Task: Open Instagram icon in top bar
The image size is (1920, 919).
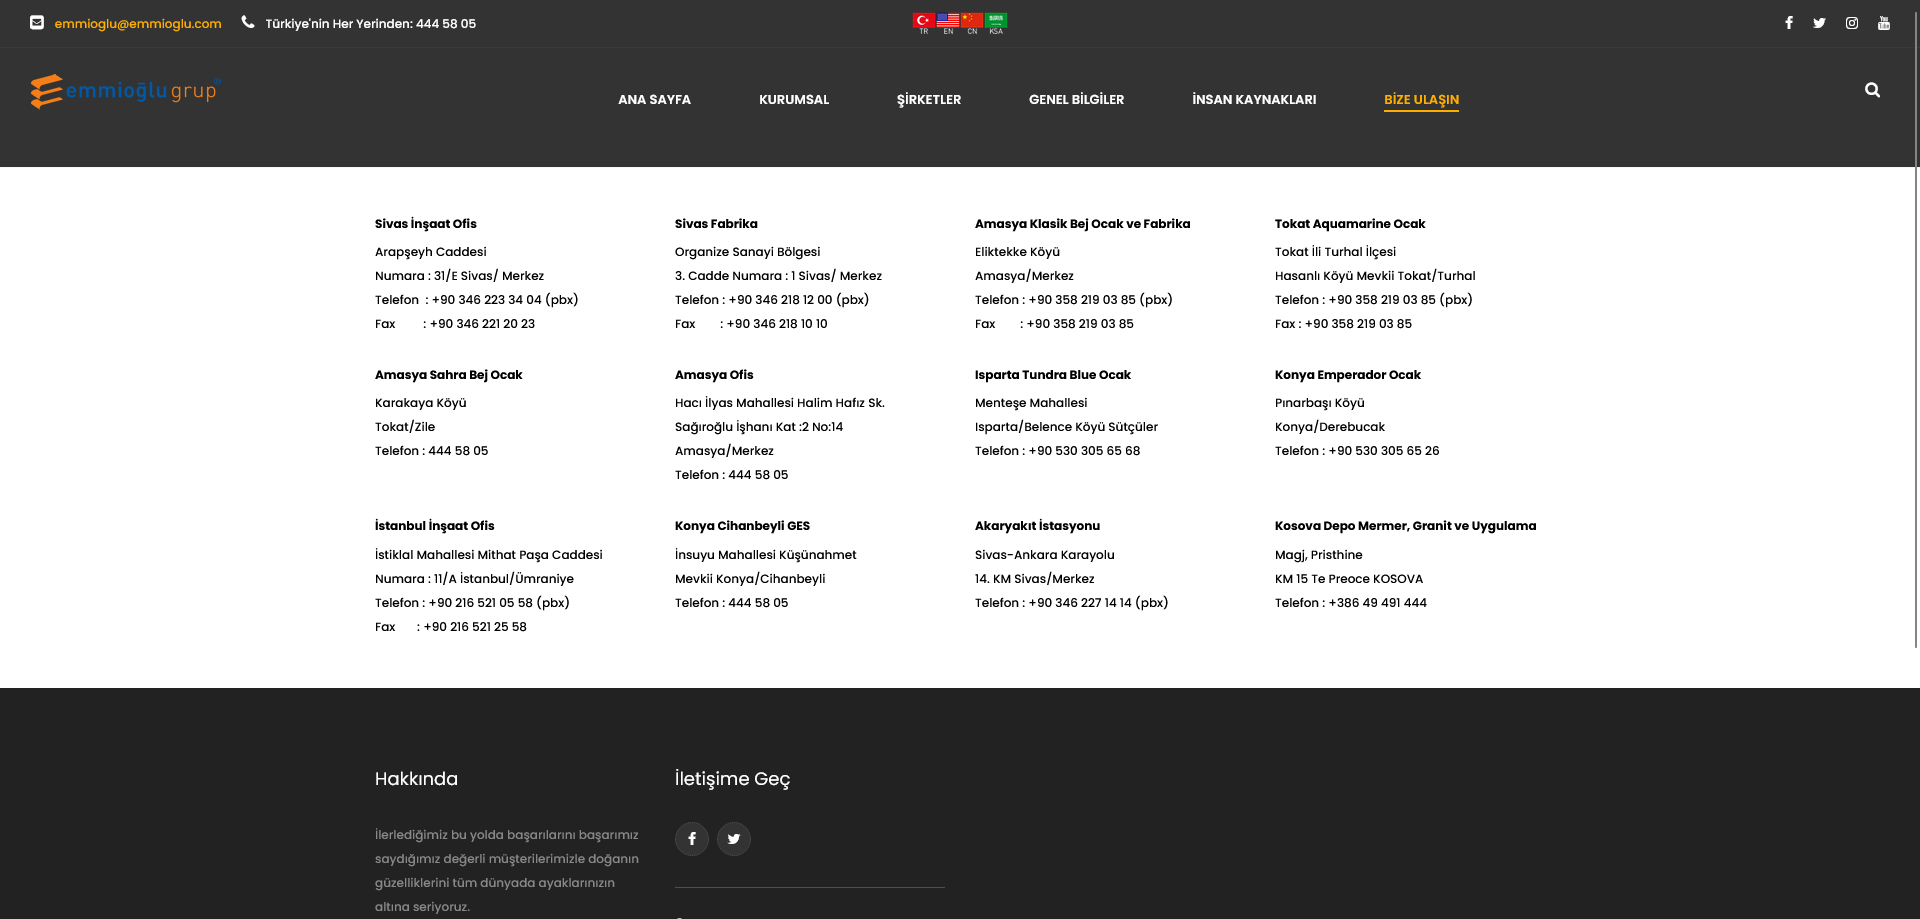Action: pyautogui.click(x=1851, y=23)
